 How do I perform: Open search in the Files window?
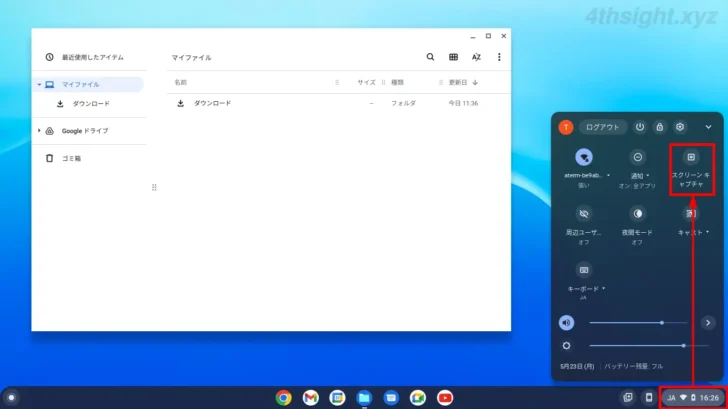tap(430, 57)
